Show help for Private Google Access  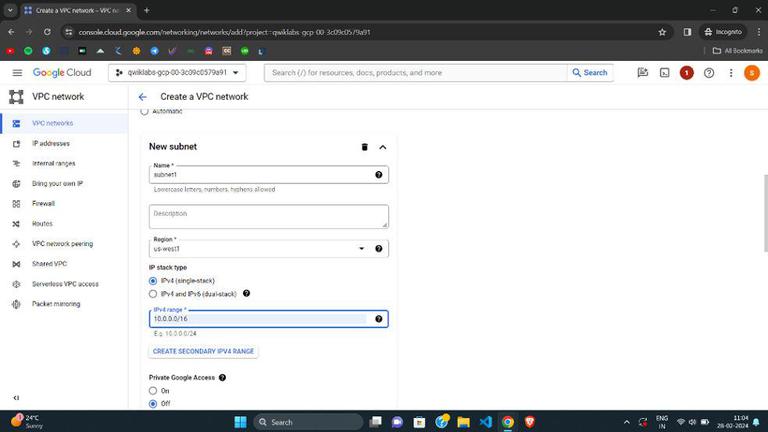222,378
